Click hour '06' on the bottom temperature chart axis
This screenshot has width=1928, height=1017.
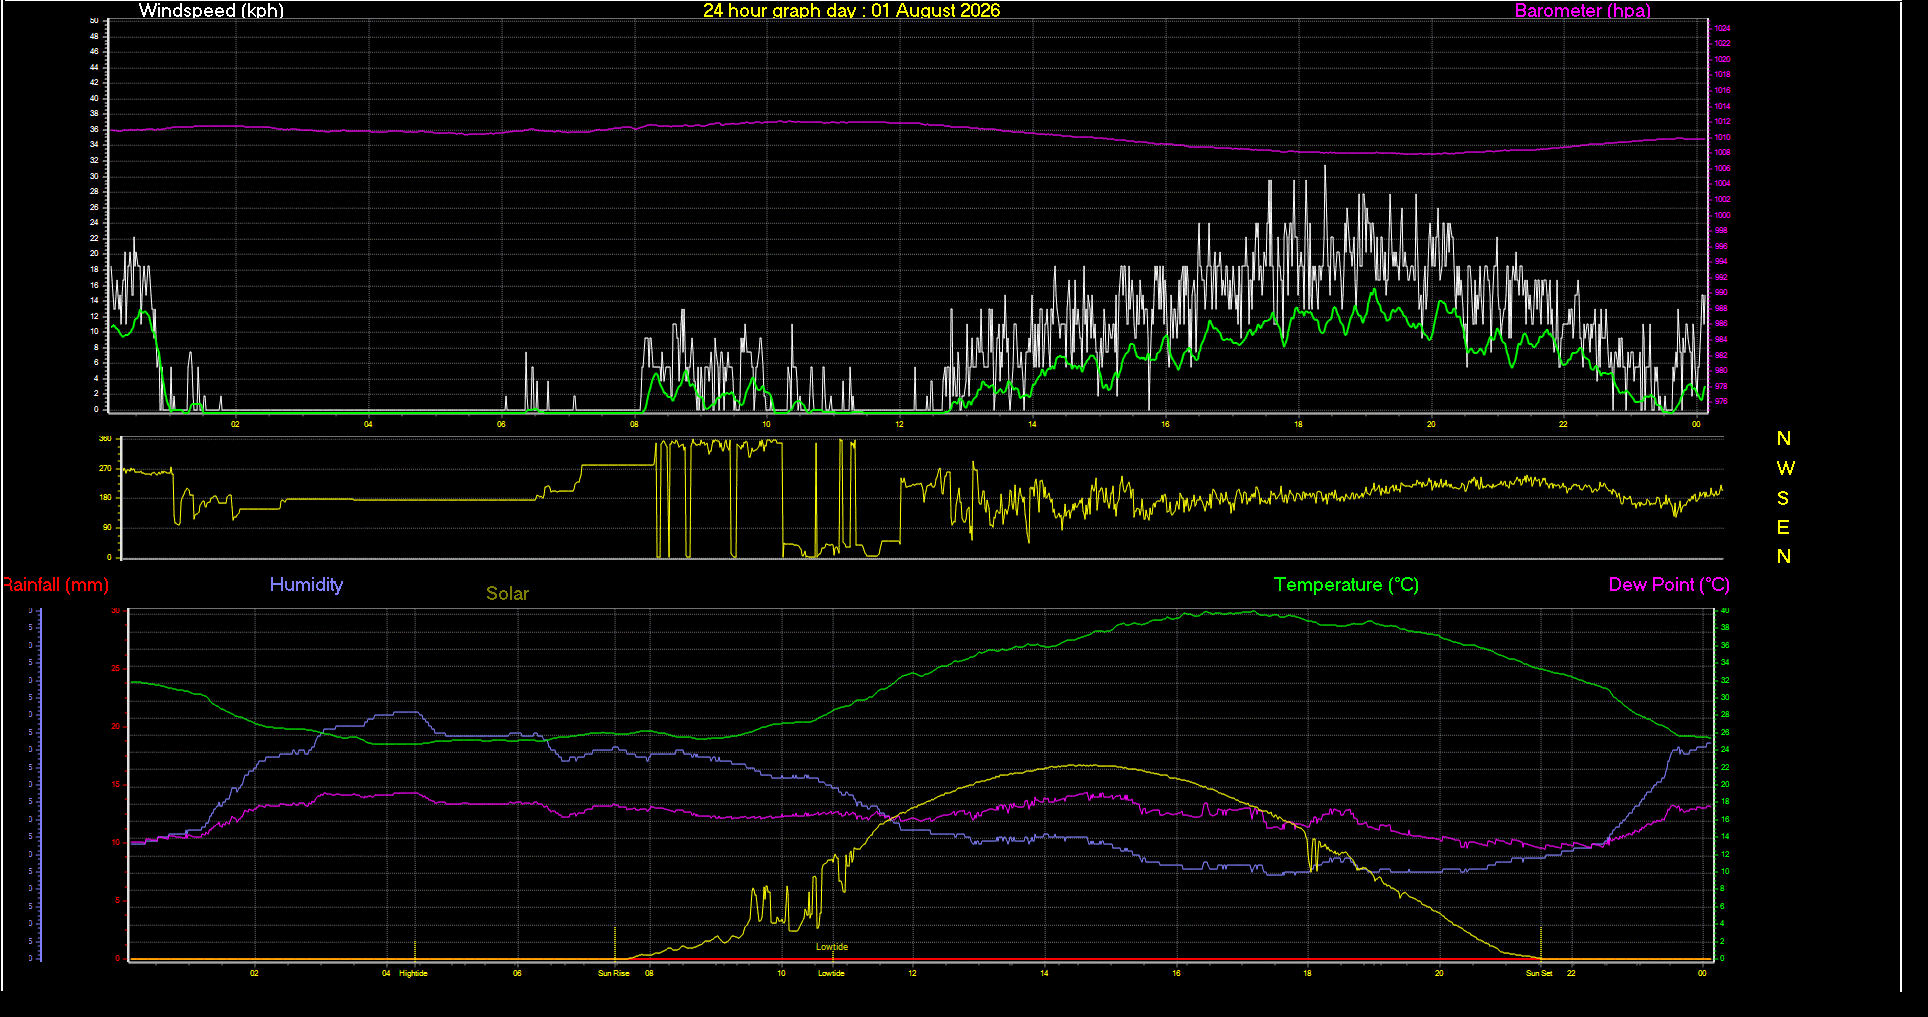(x=517, y=973)
